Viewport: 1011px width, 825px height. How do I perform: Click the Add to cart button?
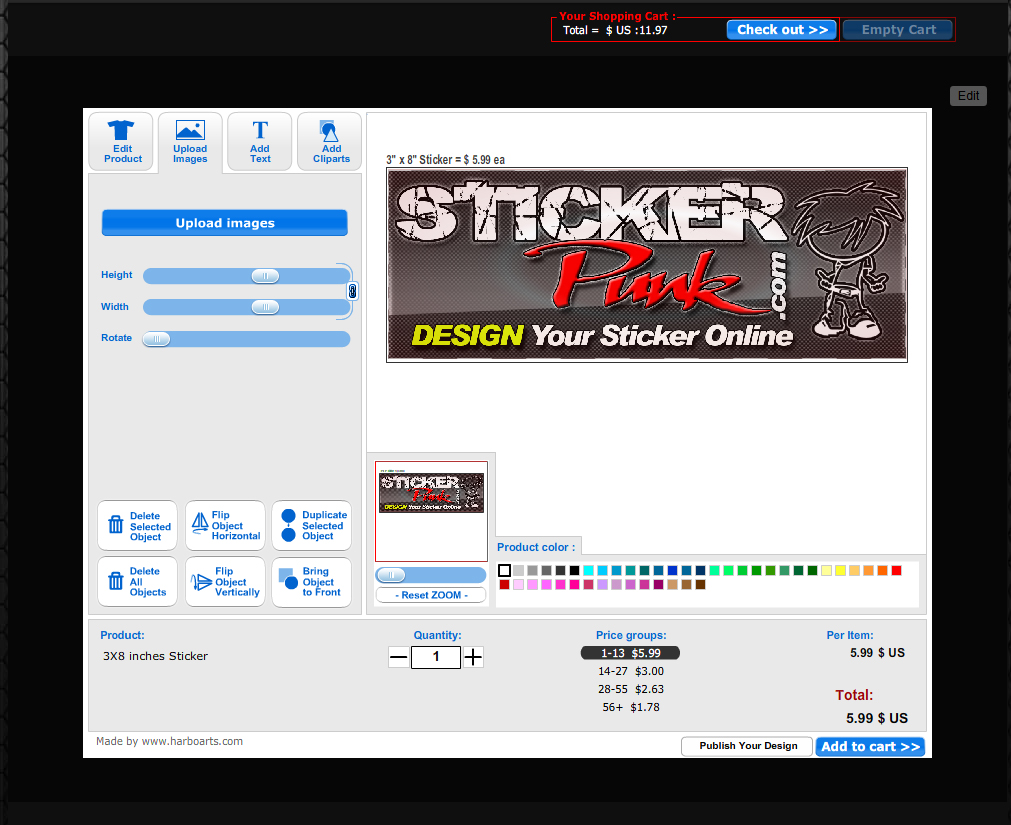pos(870,746)
